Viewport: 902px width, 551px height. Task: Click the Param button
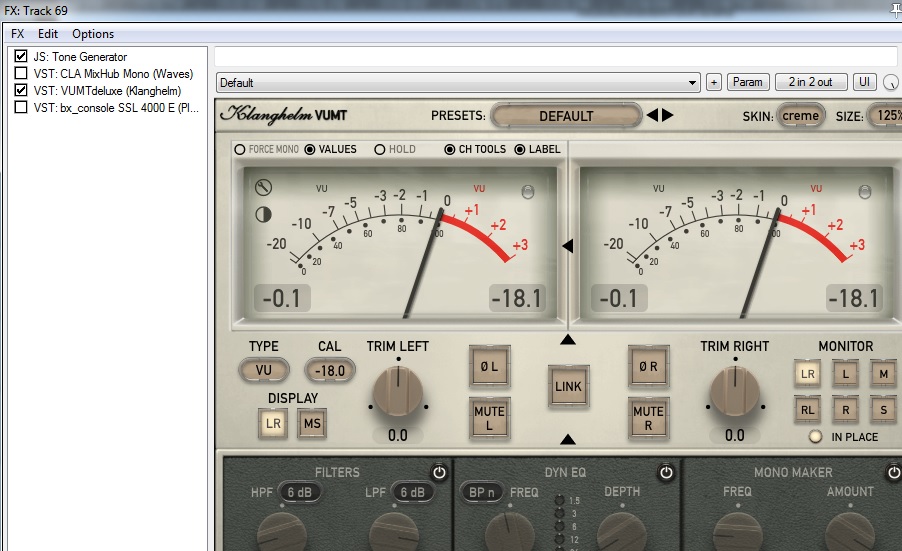747,82
